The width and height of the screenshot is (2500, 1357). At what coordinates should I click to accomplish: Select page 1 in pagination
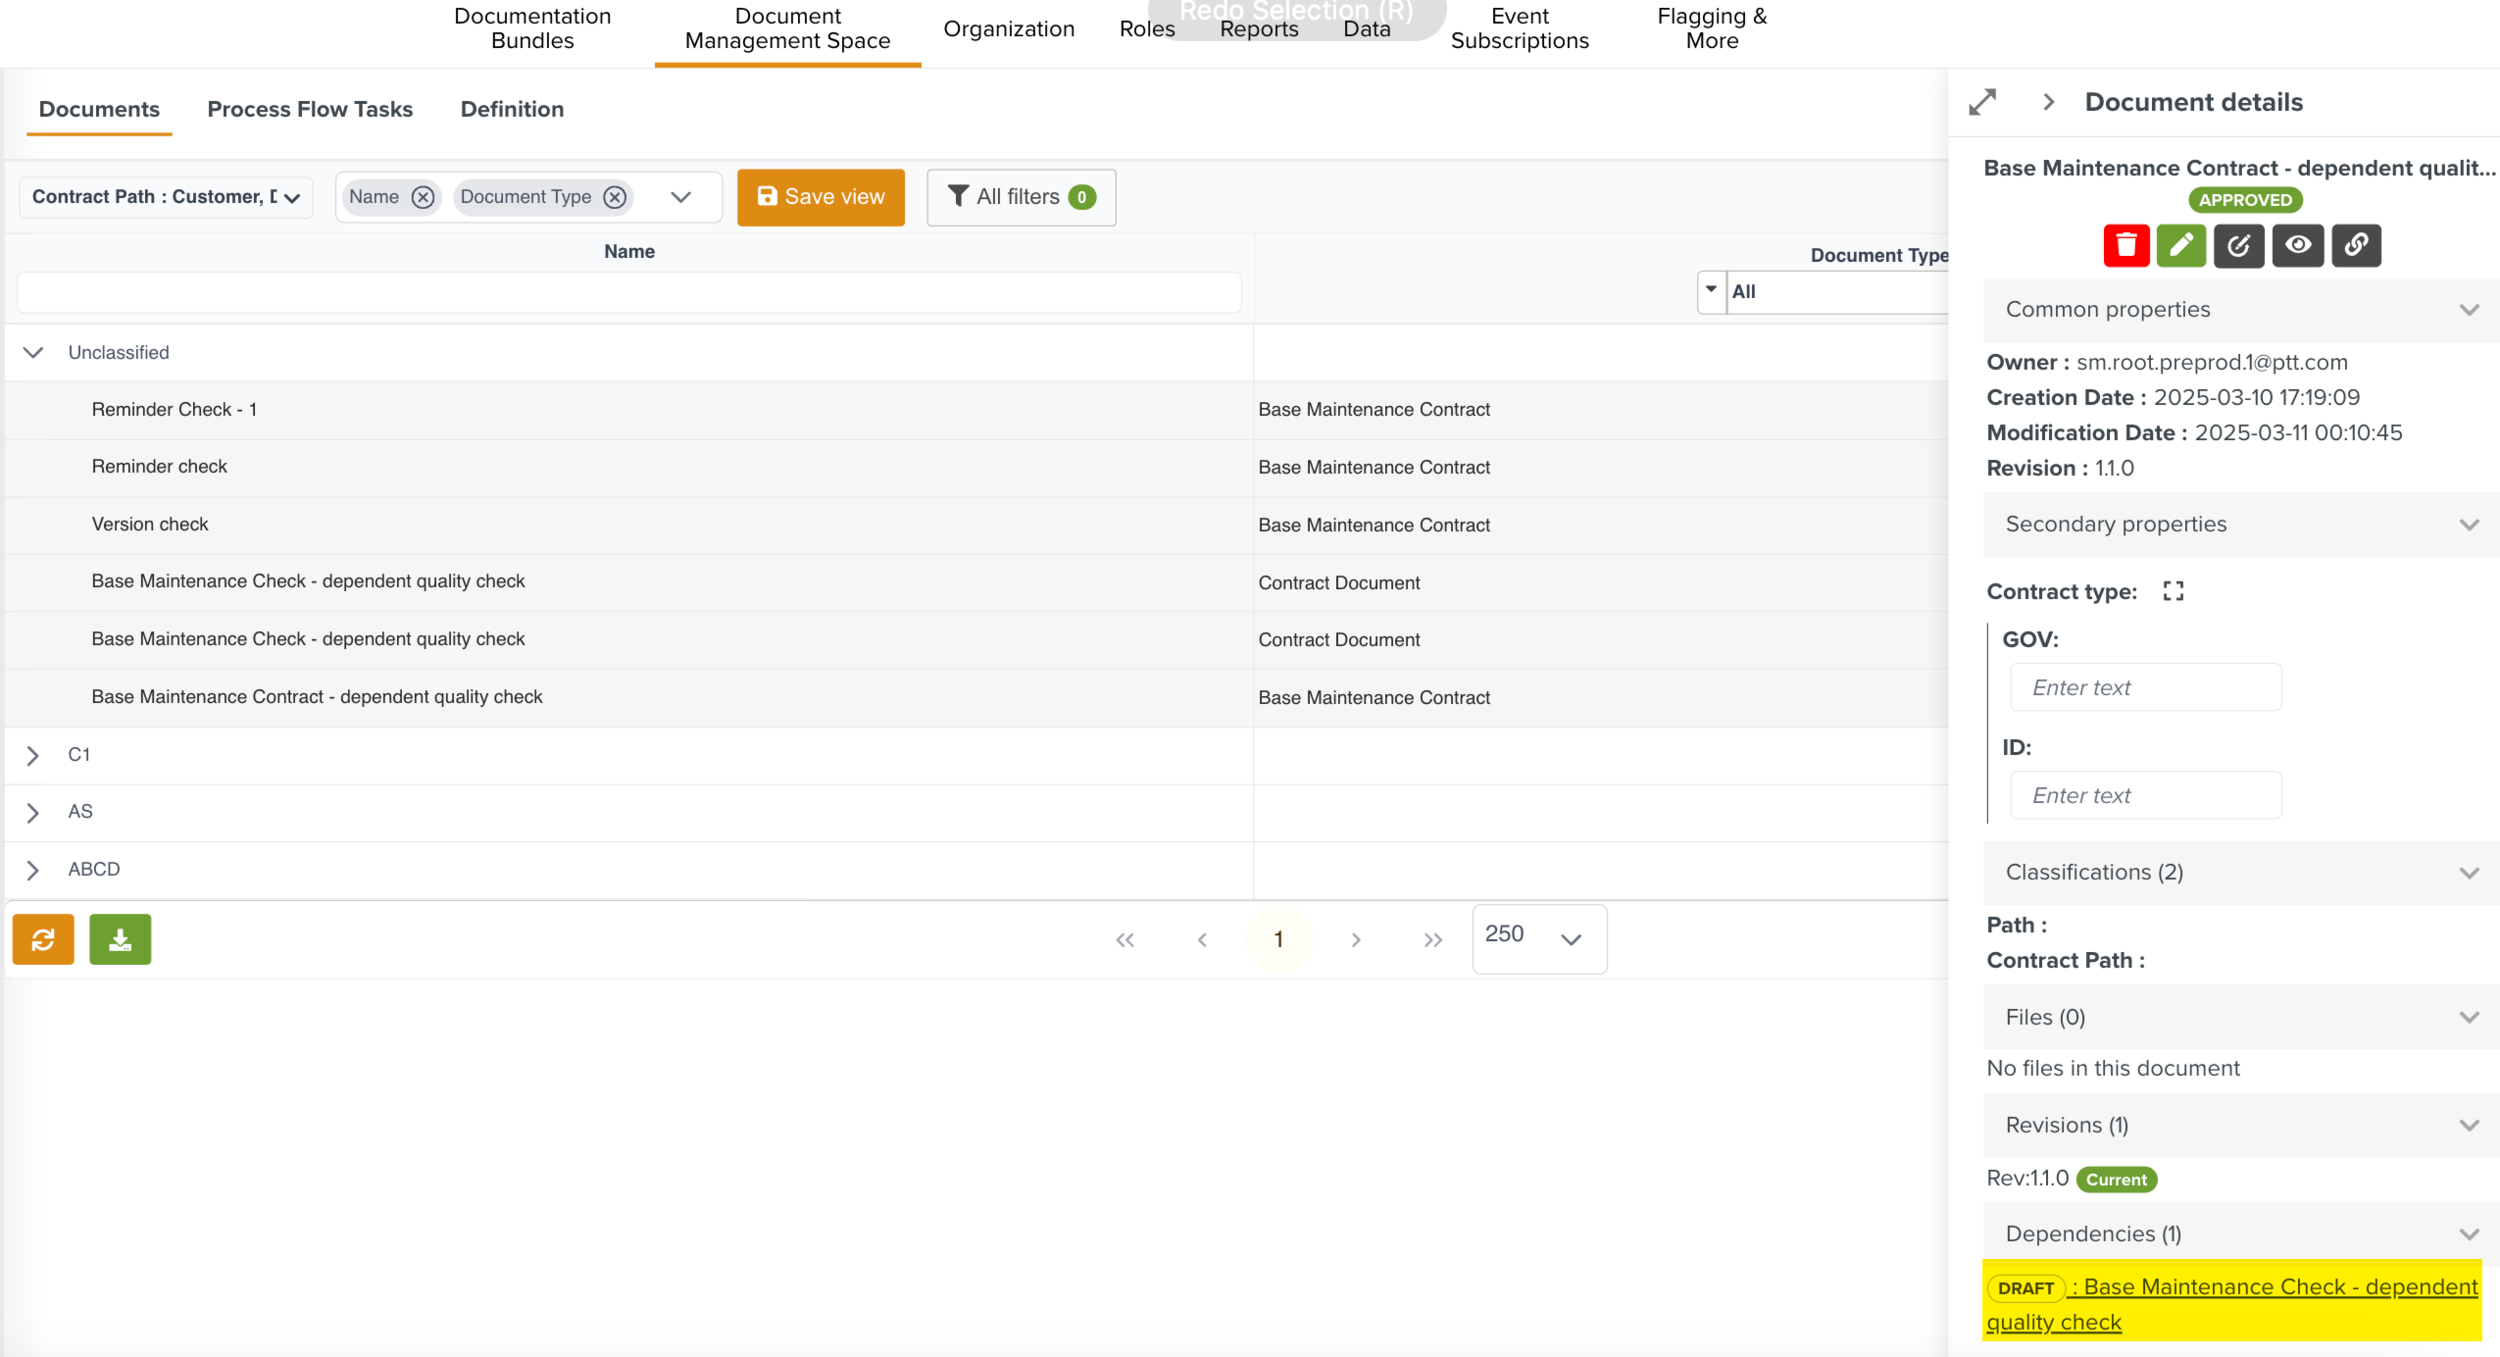click(1279, 939)
